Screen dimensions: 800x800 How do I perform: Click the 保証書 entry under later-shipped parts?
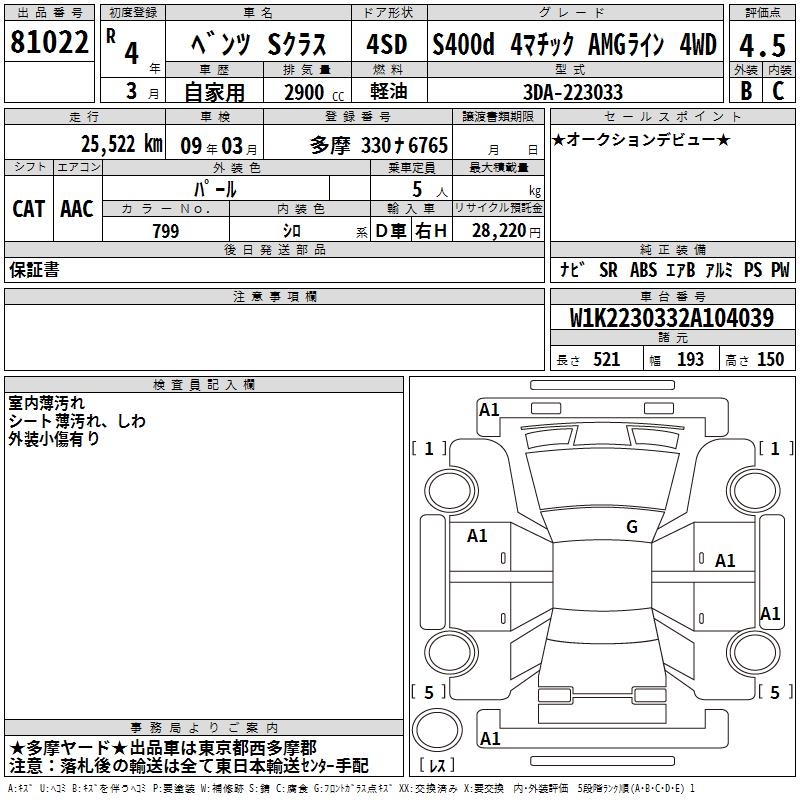click(x=34, y=270)
